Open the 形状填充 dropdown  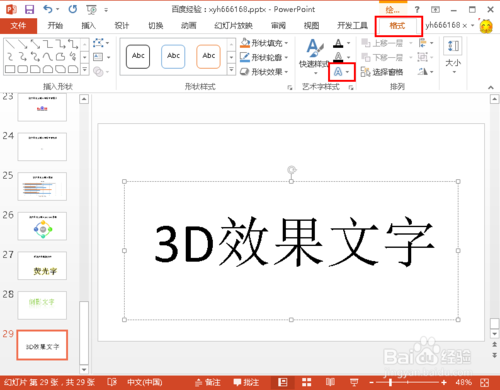pyautogui.click(x=264, y=43)
